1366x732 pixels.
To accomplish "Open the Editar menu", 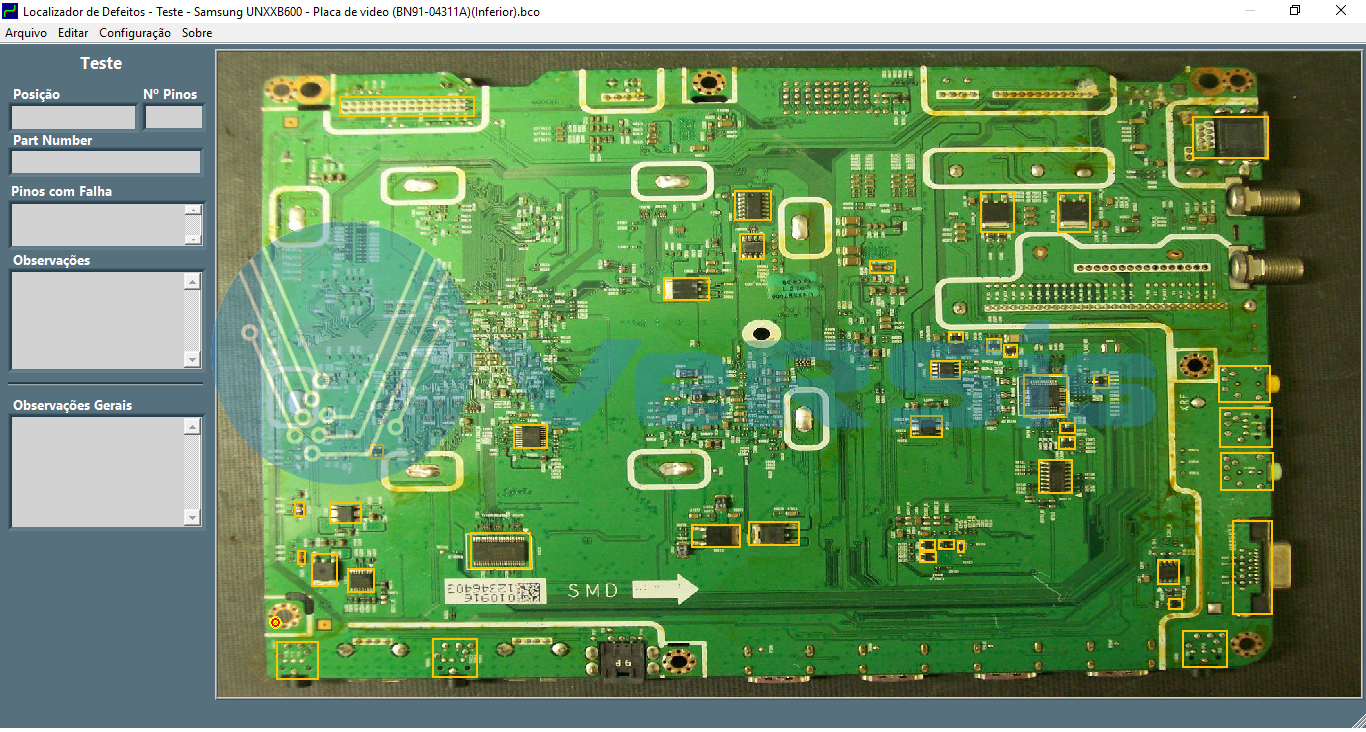I will pos(73,33).
